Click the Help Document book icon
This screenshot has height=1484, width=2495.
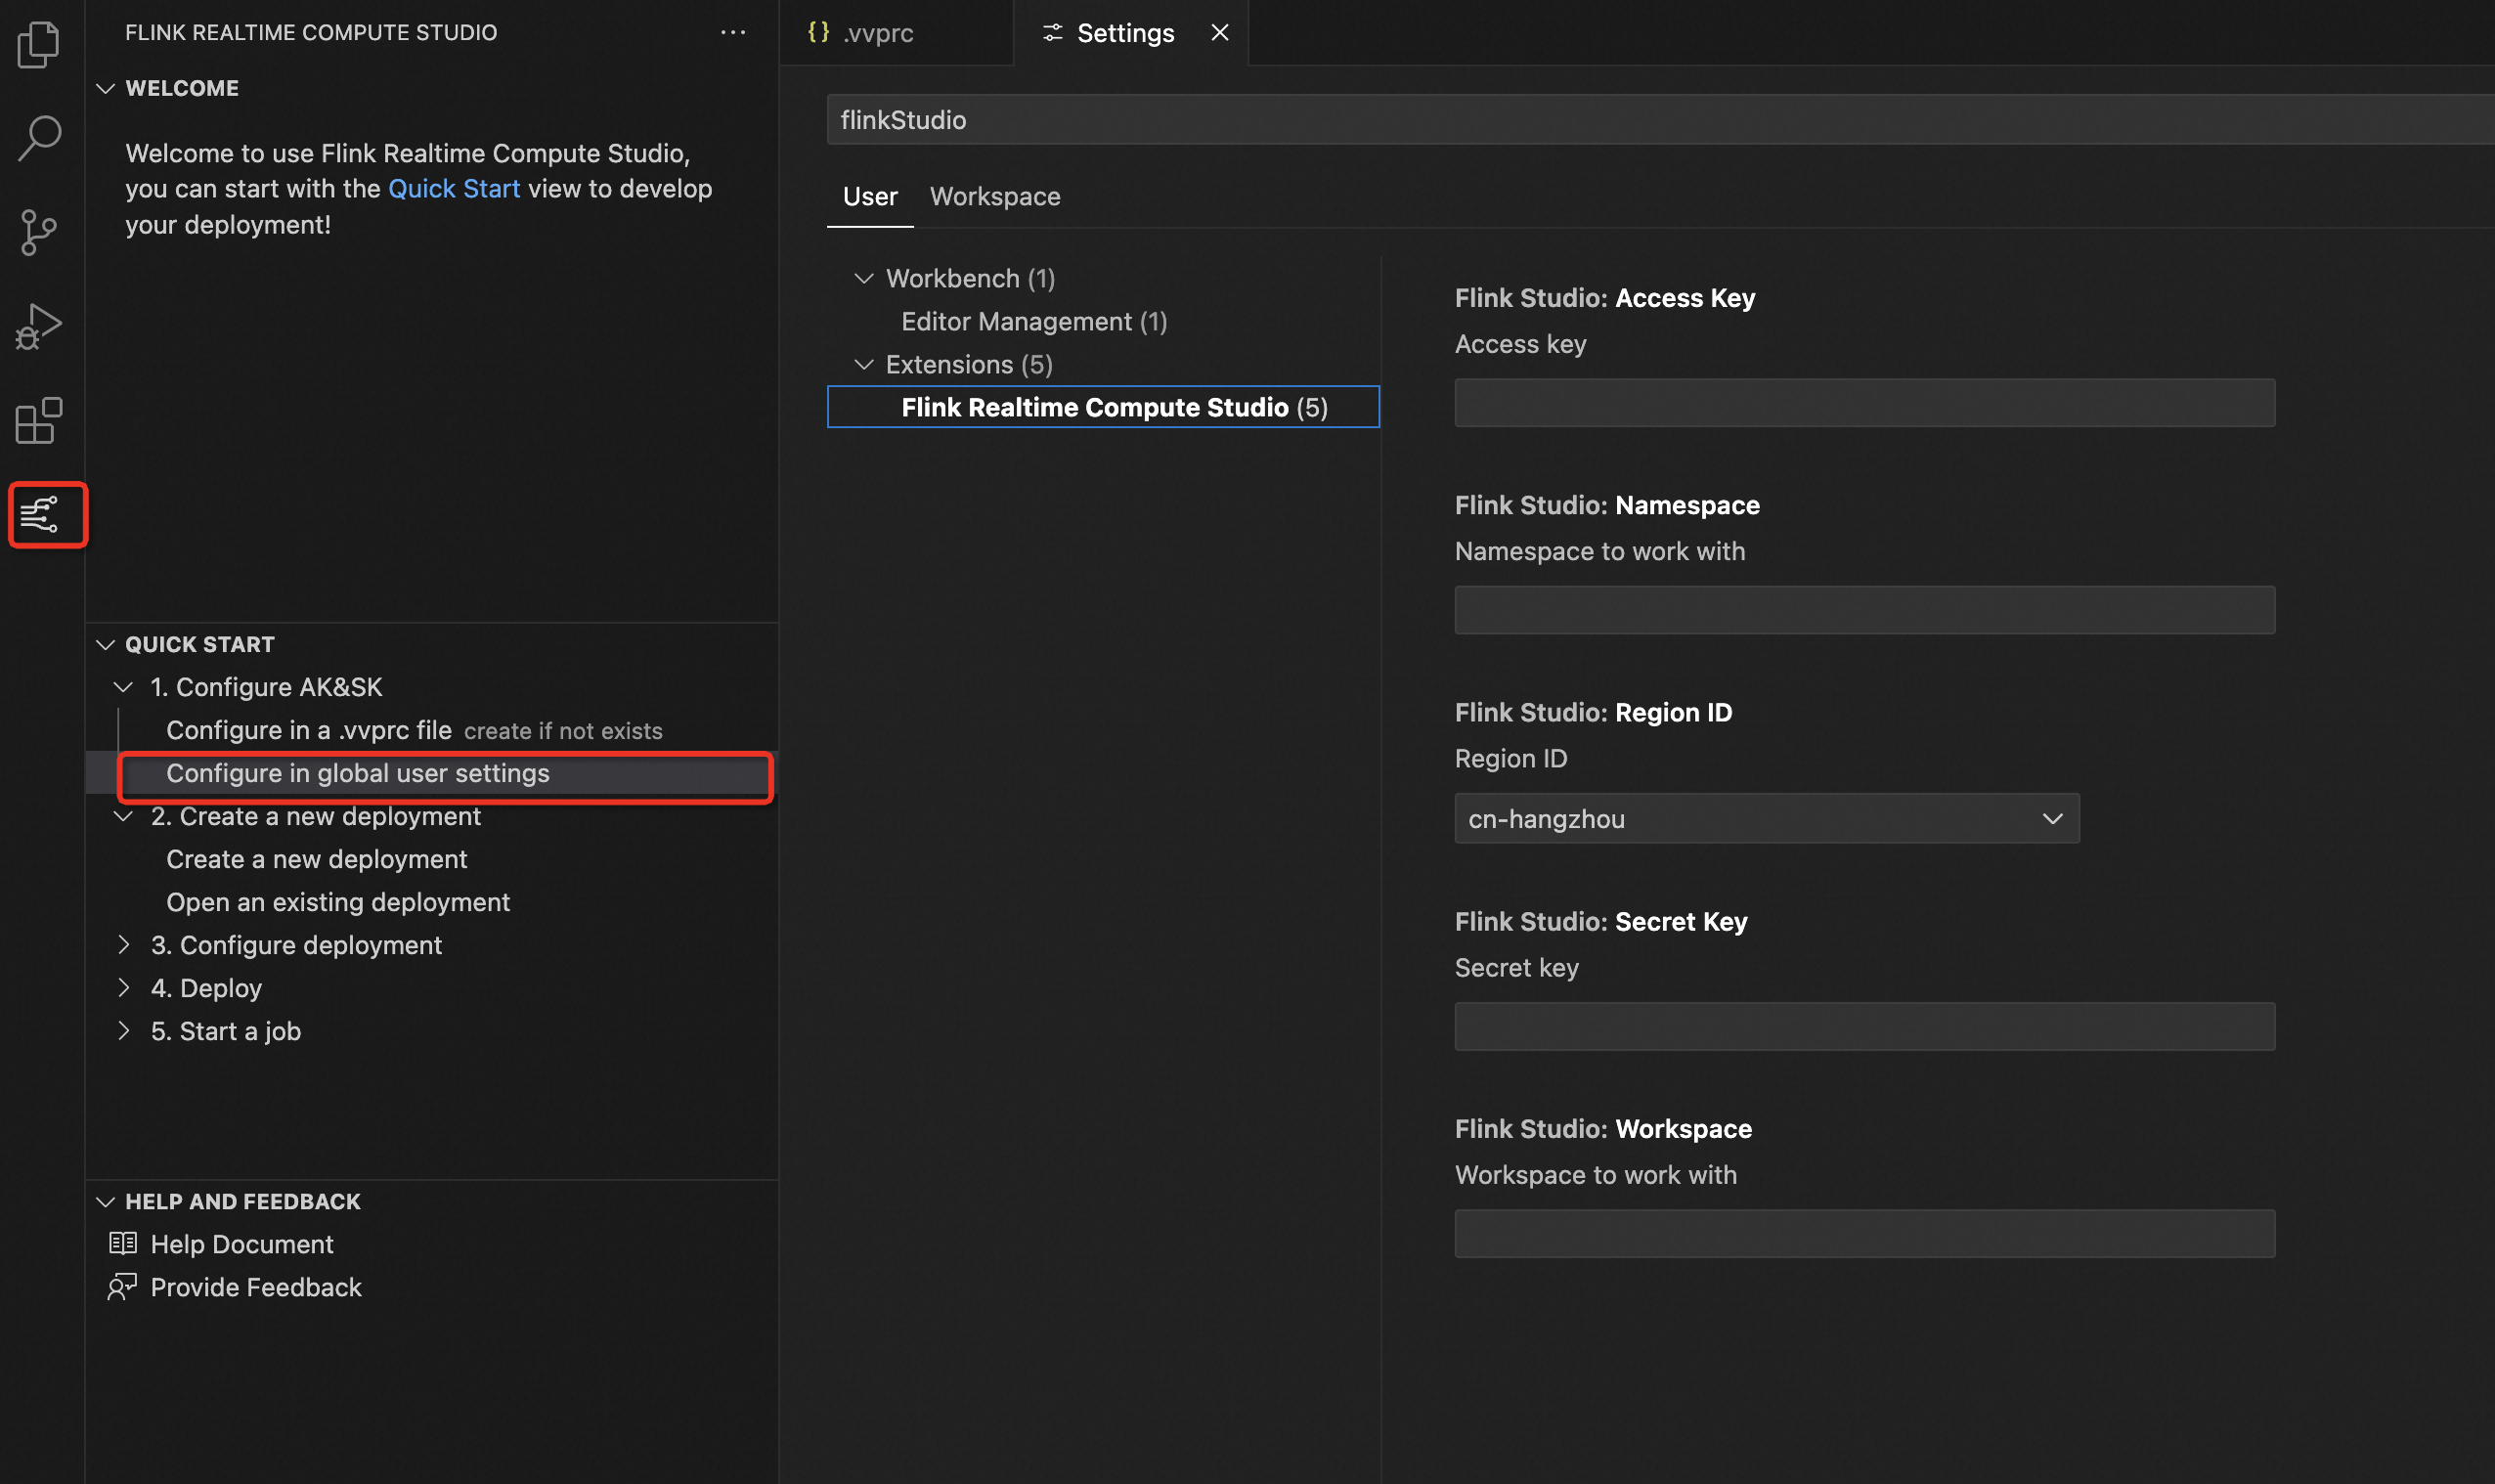123,1243
